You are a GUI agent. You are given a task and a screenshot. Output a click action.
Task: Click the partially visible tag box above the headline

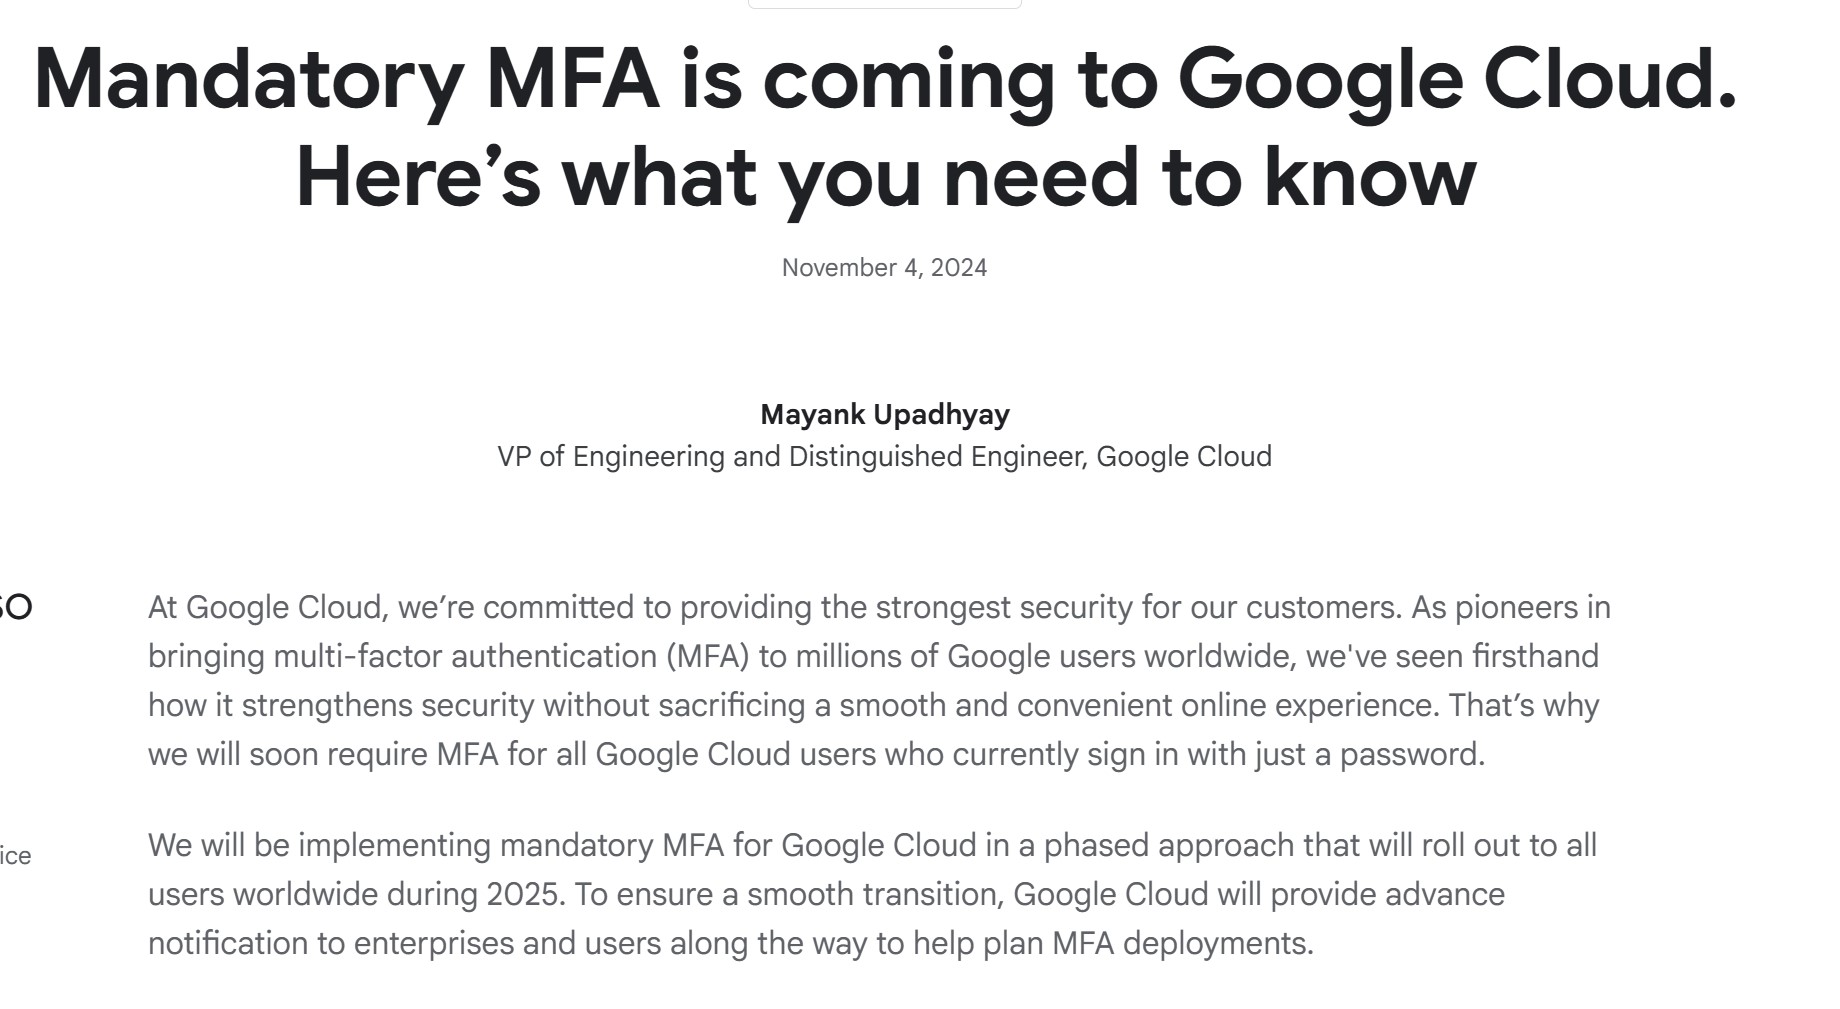[885, 4]
